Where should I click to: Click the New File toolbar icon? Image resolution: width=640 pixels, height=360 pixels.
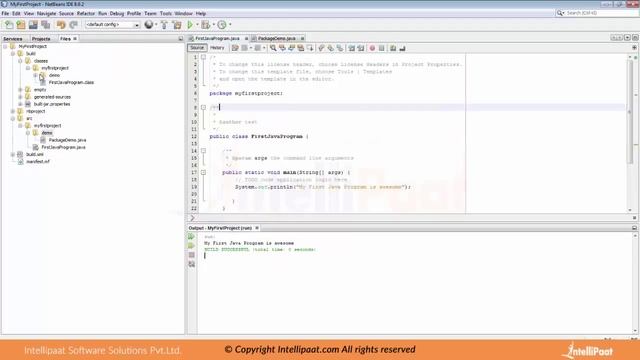9,25
